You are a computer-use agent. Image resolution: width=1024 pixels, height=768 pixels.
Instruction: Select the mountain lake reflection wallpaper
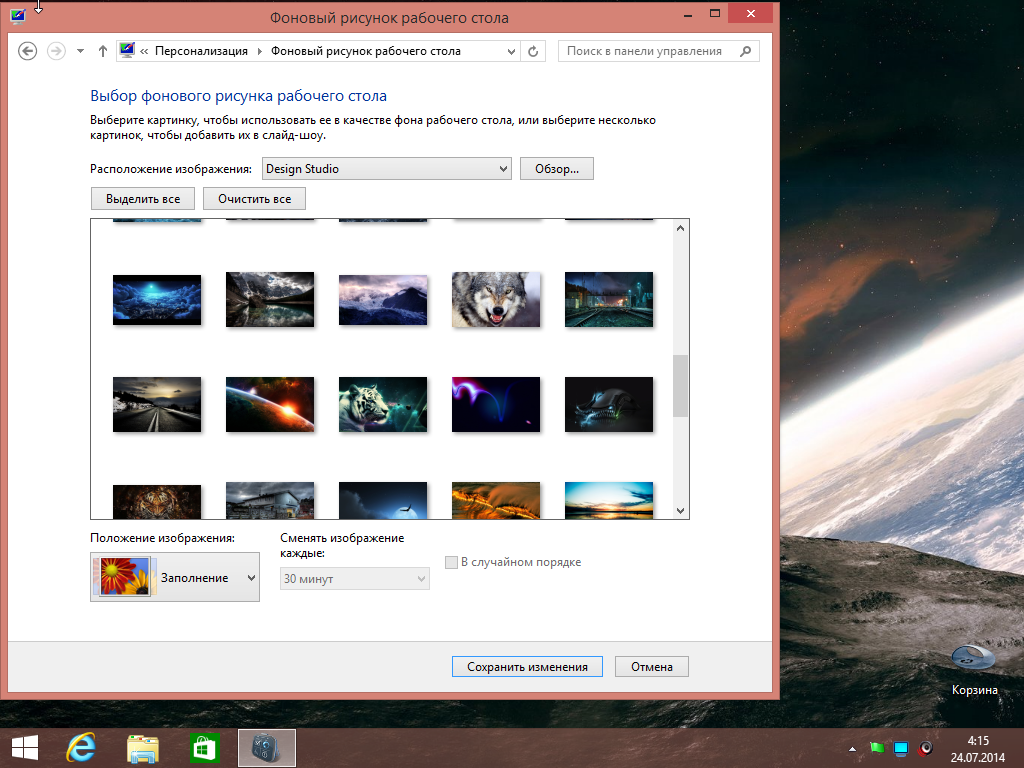point(270,299)
